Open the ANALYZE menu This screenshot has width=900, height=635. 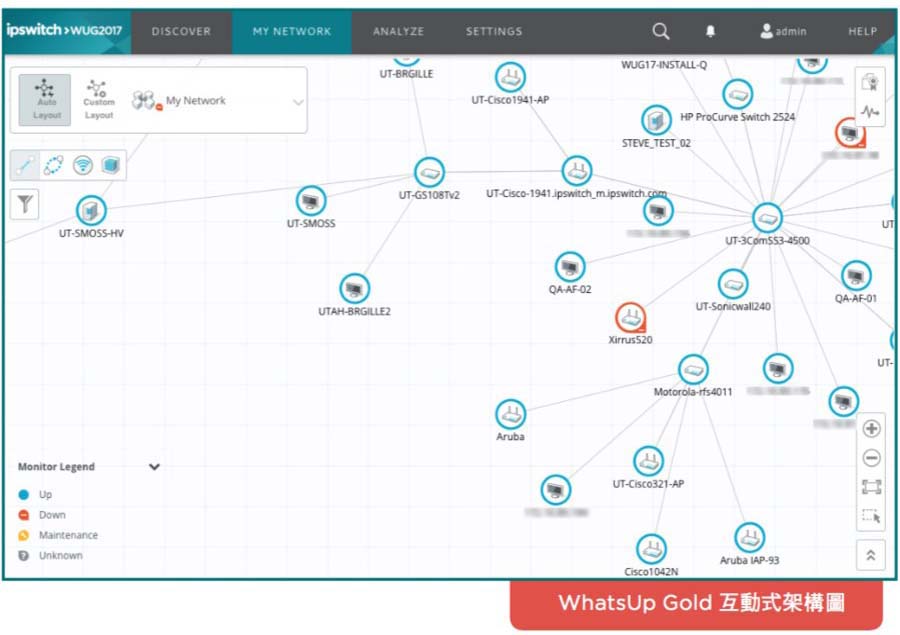pos(398,32)
